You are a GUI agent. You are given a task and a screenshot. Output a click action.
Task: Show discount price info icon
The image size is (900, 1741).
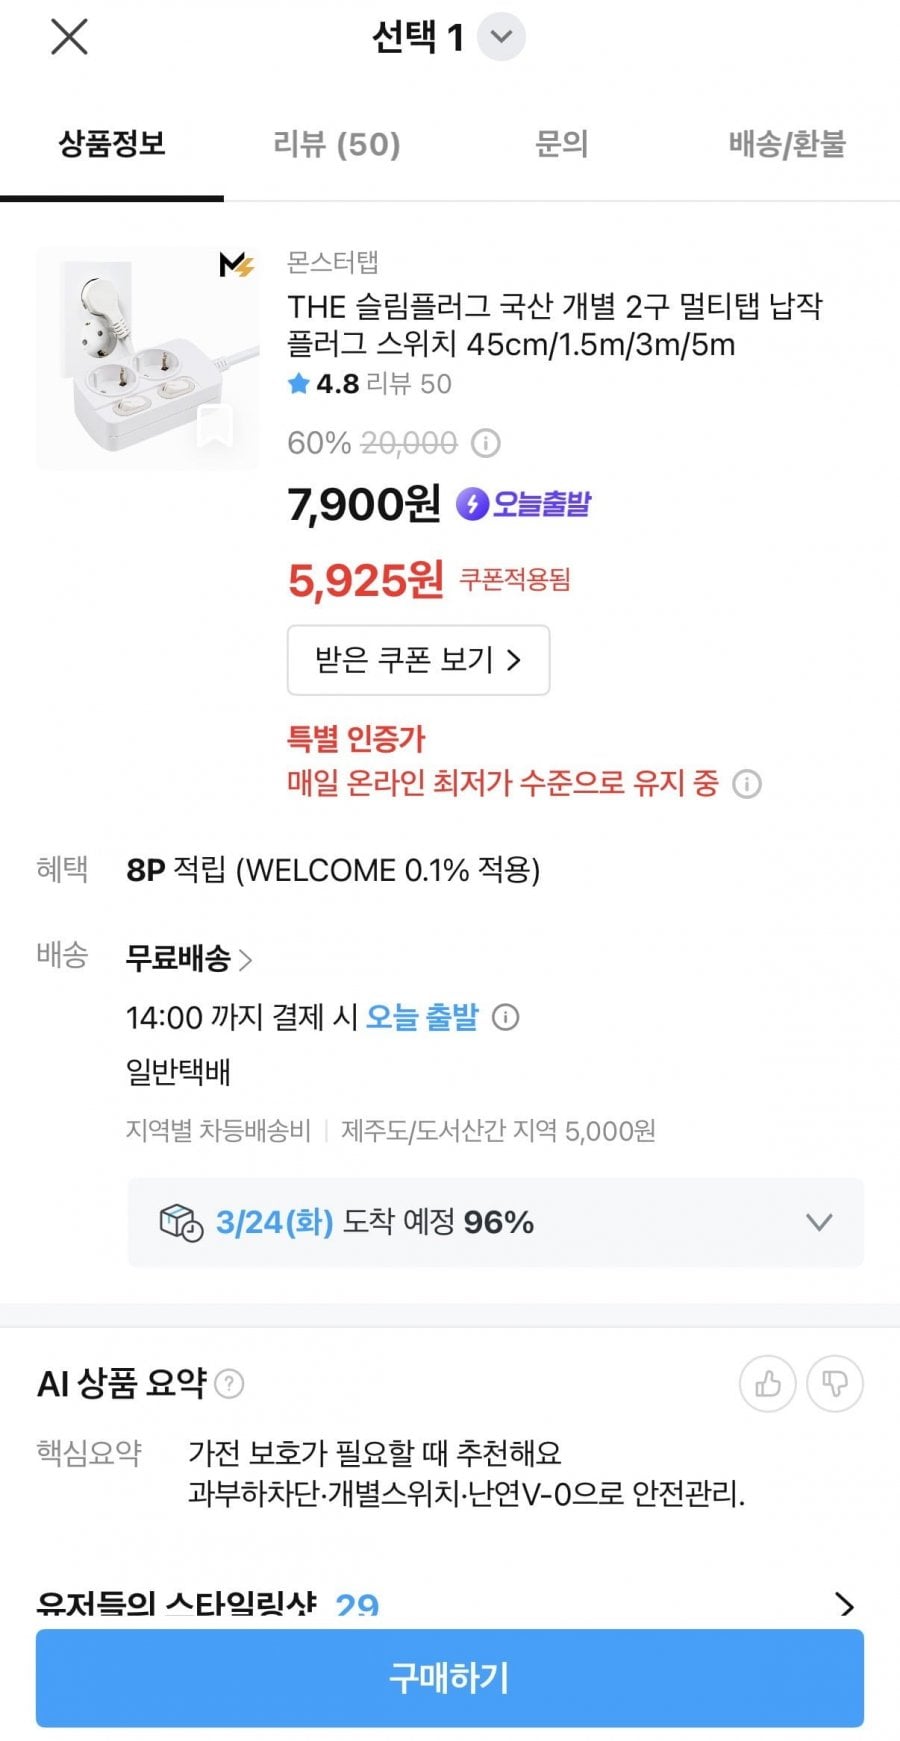[x=486, y=443]
